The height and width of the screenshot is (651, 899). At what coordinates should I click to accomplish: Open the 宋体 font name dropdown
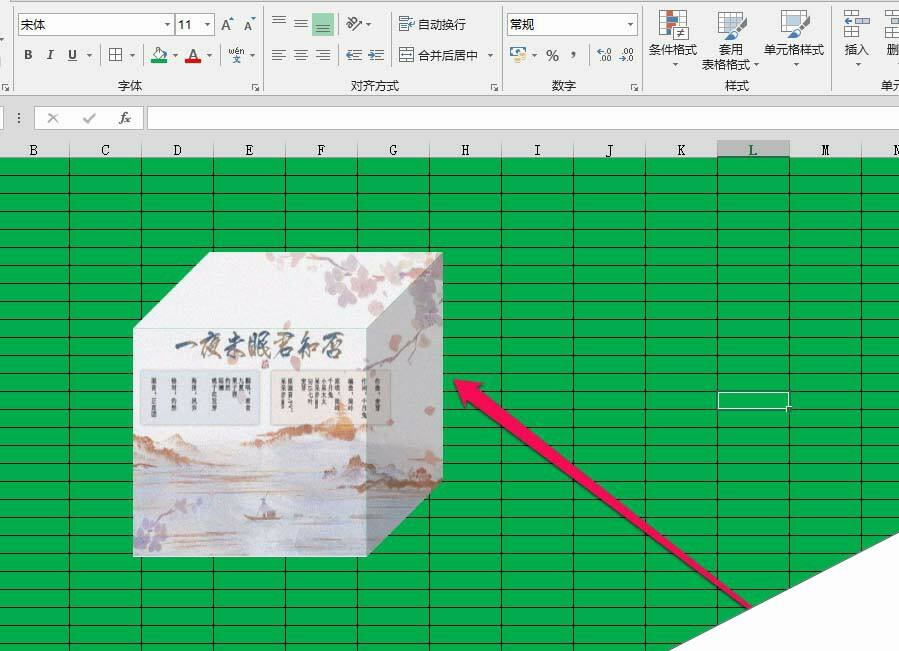[x=167, y=25]
